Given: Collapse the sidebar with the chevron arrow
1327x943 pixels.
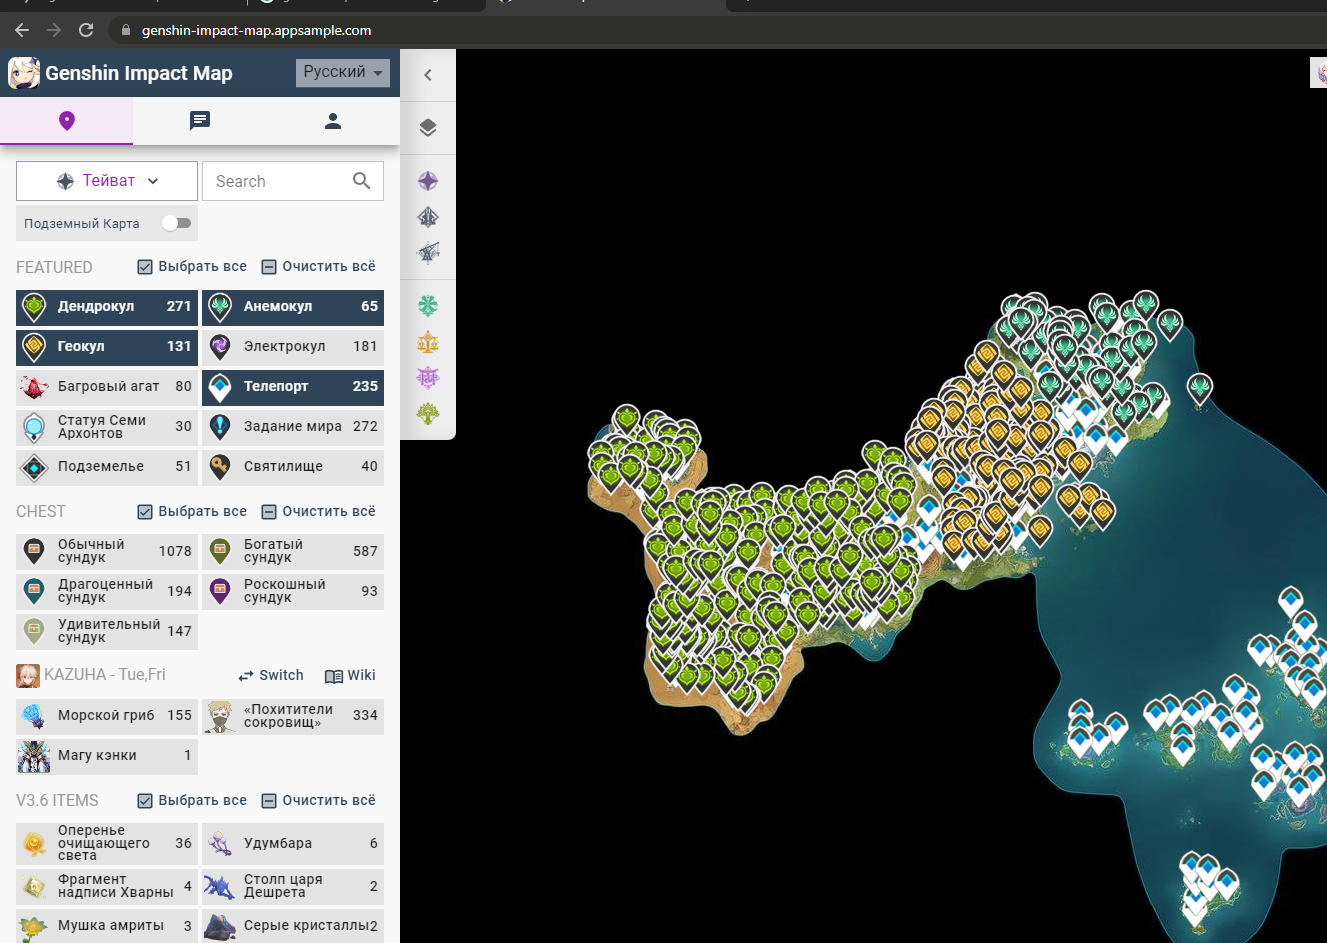Looking at the screenshot, I should click(428, 75).
